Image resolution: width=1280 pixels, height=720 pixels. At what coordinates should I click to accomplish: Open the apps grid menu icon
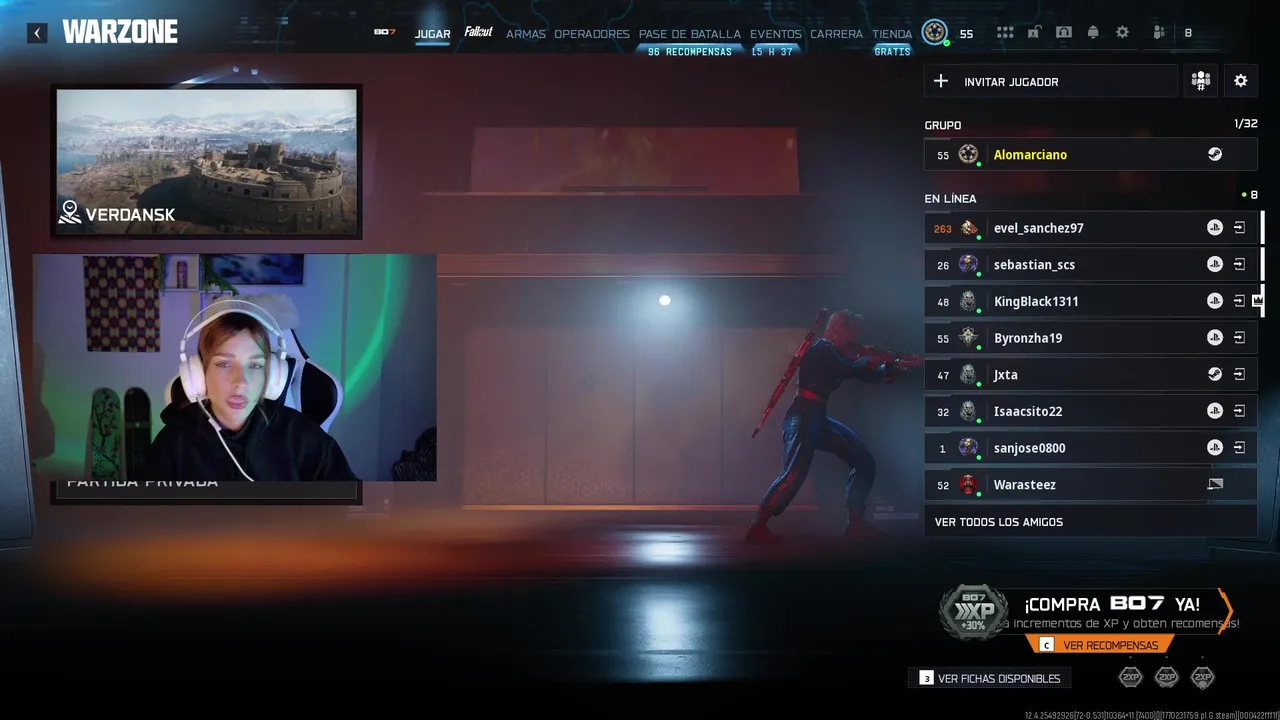(1005, 33)
